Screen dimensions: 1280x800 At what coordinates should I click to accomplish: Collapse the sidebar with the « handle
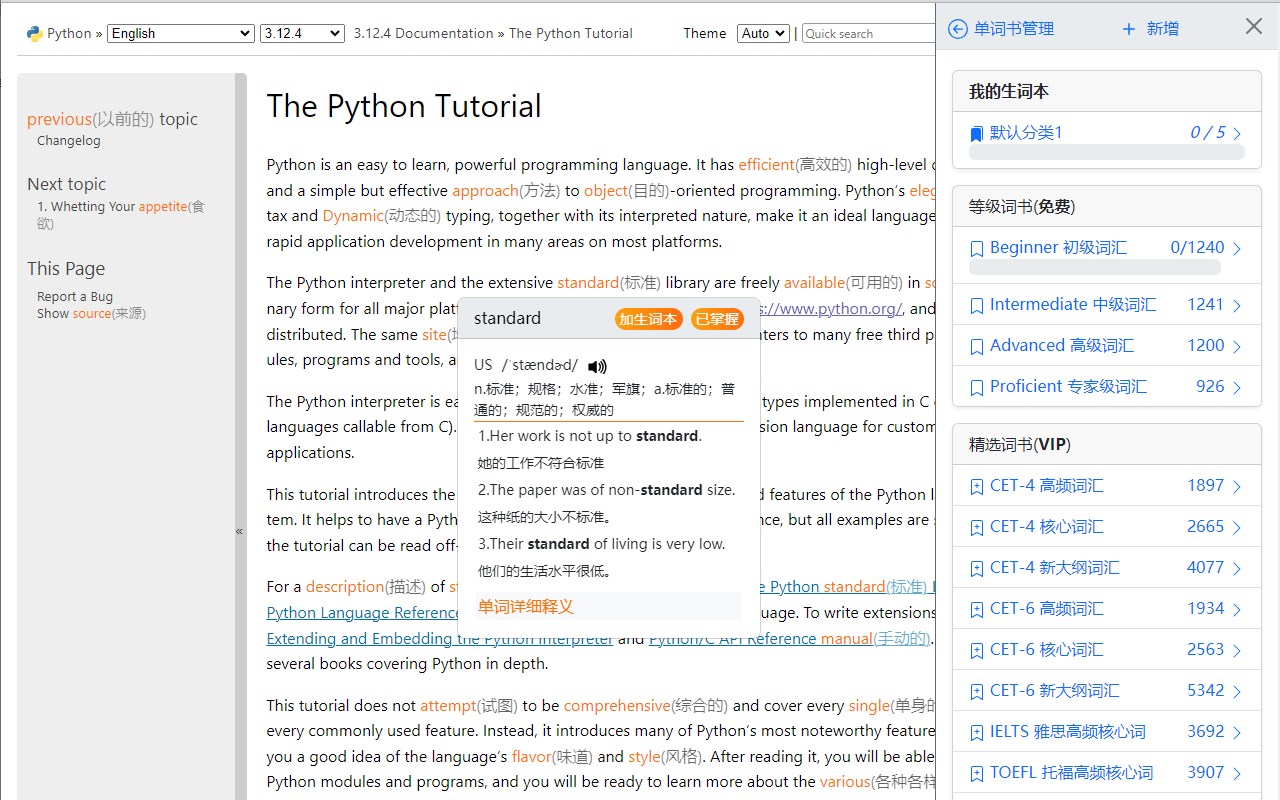coord(240,531)
